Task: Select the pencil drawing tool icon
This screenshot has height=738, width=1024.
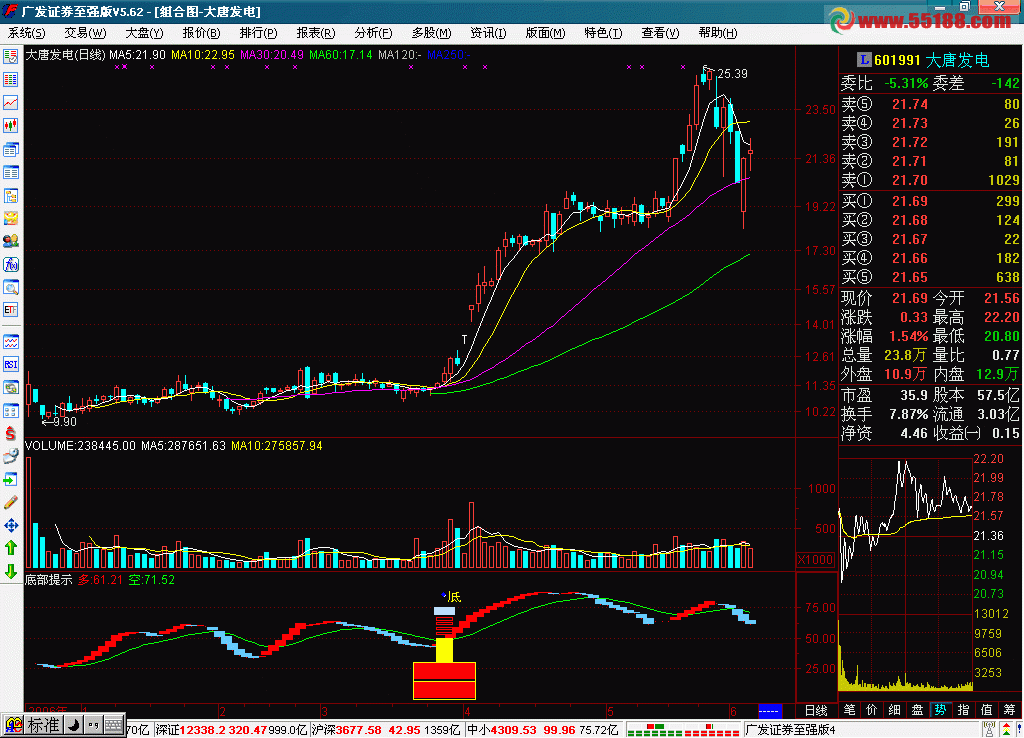Action: (10, 502)
